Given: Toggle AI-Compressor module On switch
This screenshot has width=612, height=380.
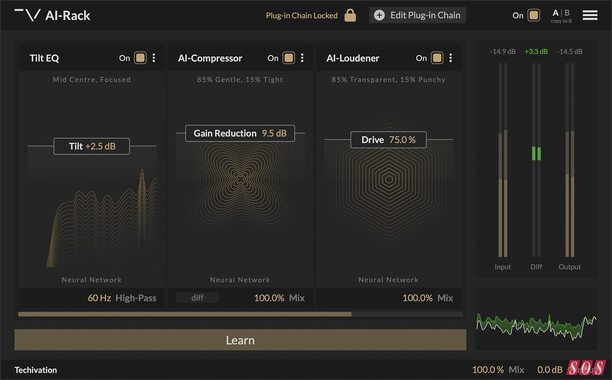Looking at the screenshot, I should point(288,58).
